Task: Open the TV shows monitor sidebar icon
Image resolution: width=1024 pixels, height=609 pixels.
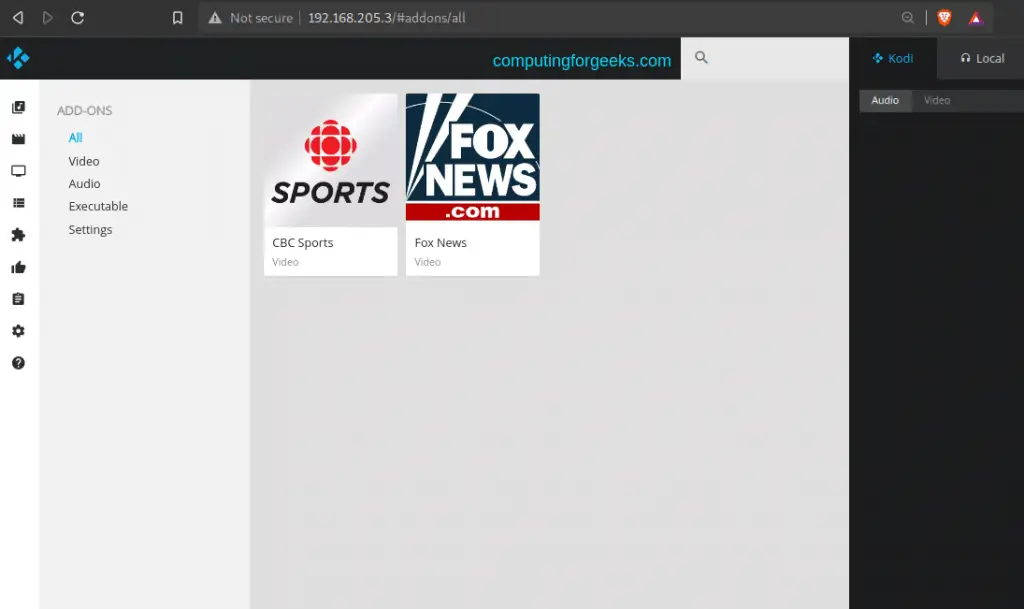Action: click(x=18, y=171)
